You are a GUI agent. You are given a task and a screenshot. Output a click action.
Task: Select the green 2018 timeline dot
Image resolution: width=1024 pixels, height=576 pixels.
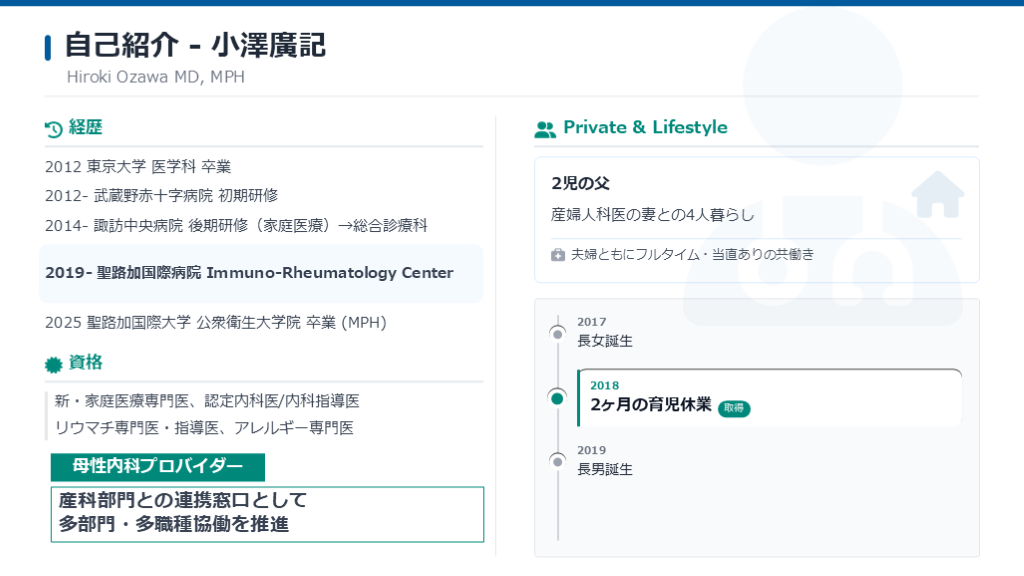(x=558, y=398)
